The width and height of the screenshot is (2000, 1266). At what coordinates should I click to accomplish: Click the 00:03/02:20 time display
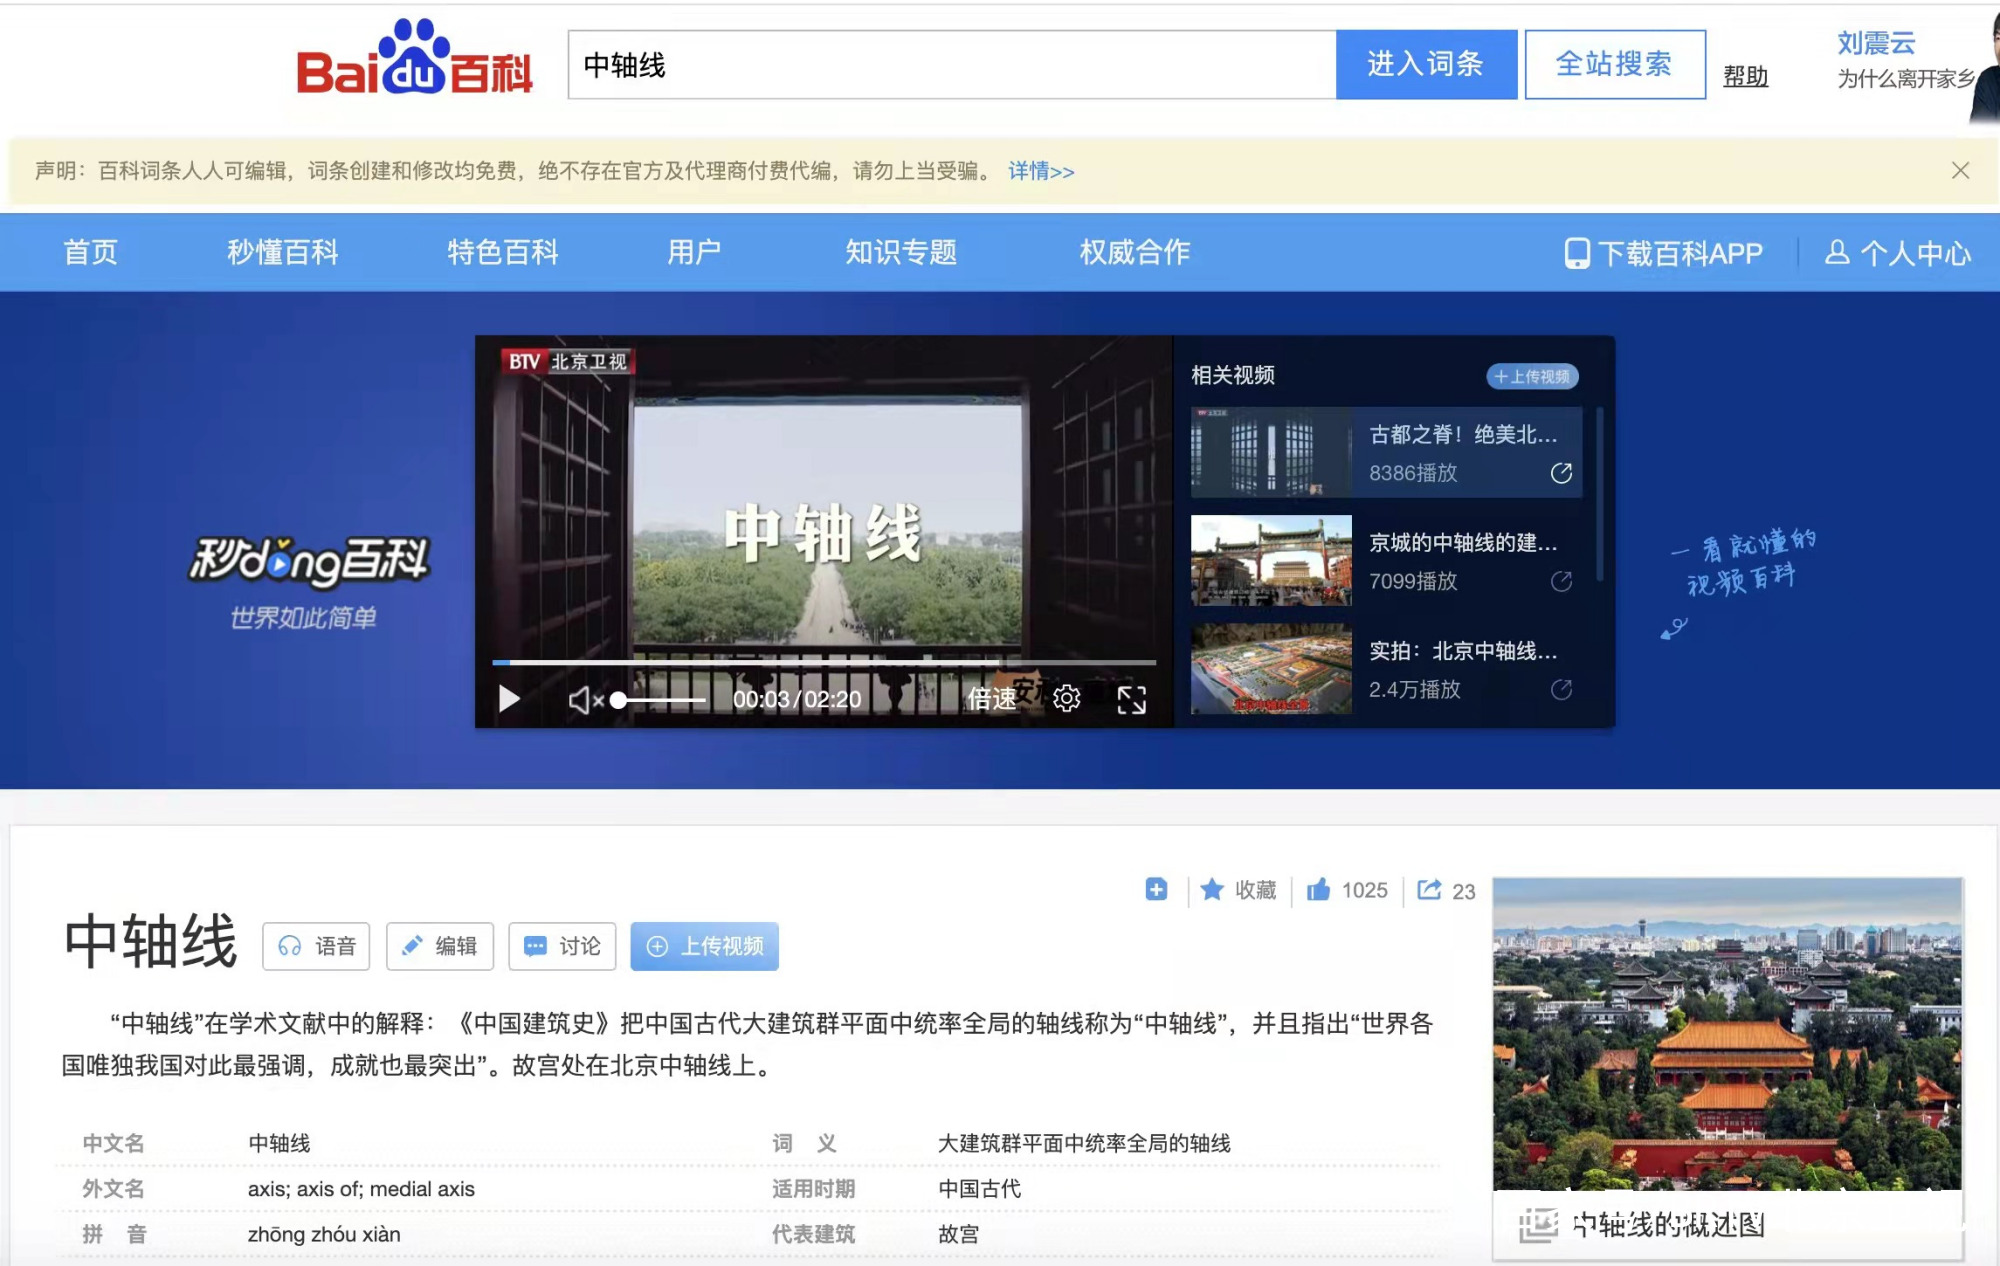(797, 699)
